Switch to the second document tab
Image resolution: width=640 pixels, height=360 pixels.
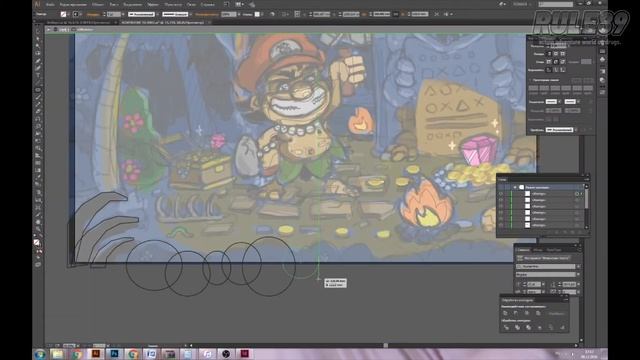coord(162,22)
